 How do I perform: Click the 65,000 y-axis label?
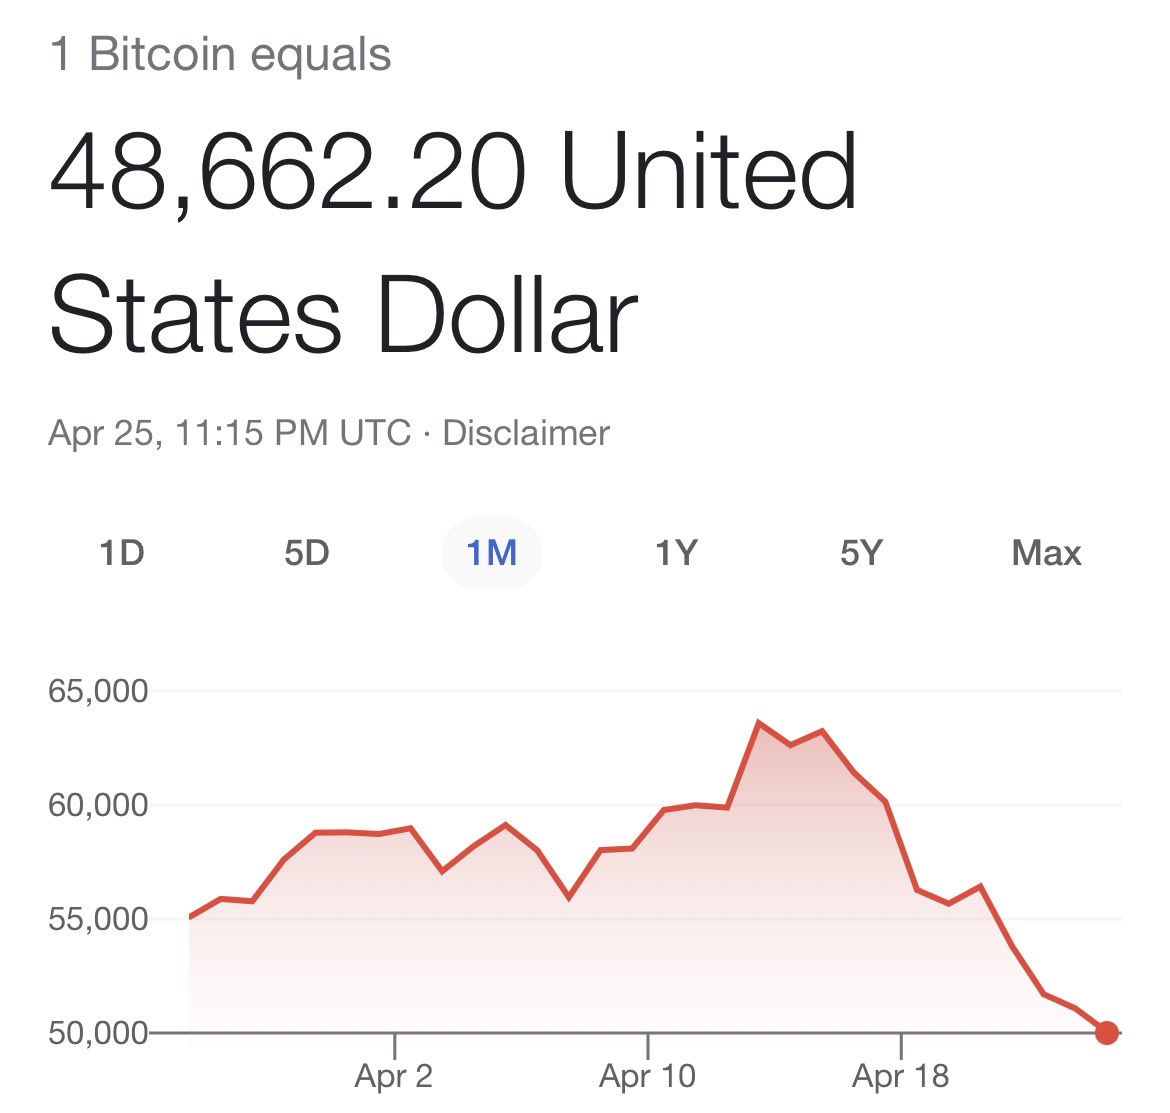98,691
